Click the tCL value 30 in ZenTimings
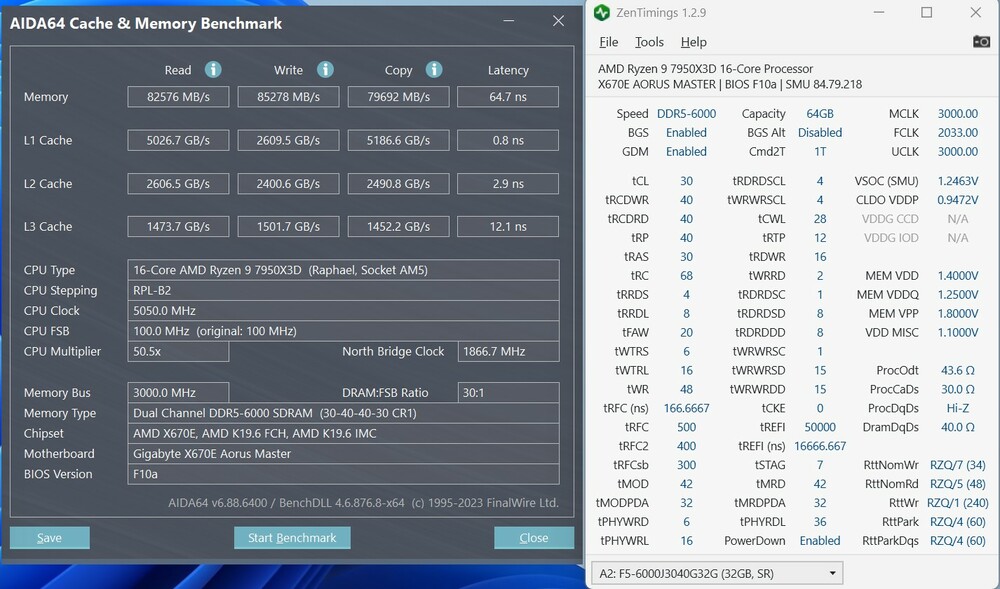 pyautogui.click(x=686, y=181)
